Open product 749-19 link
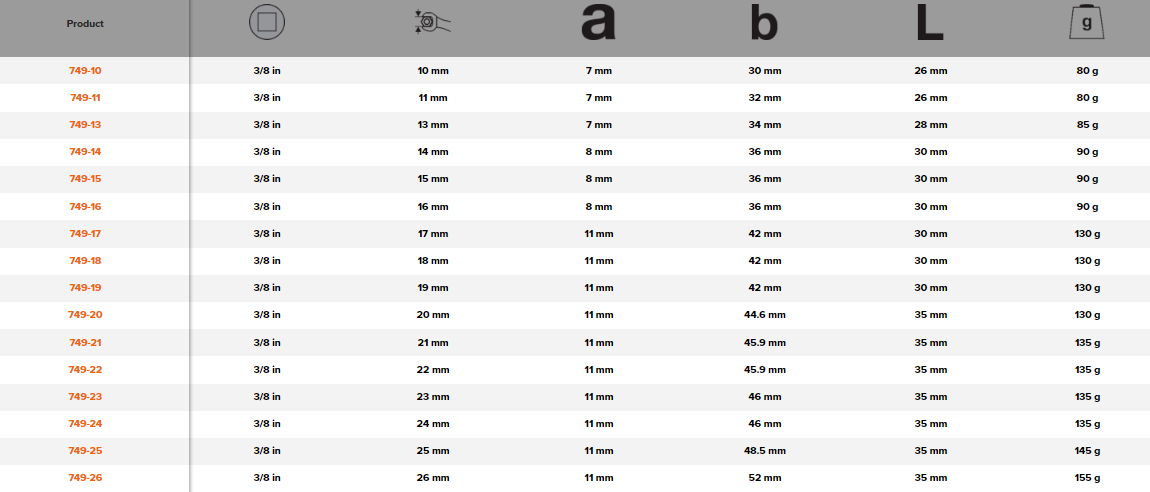 pos(85,288)
